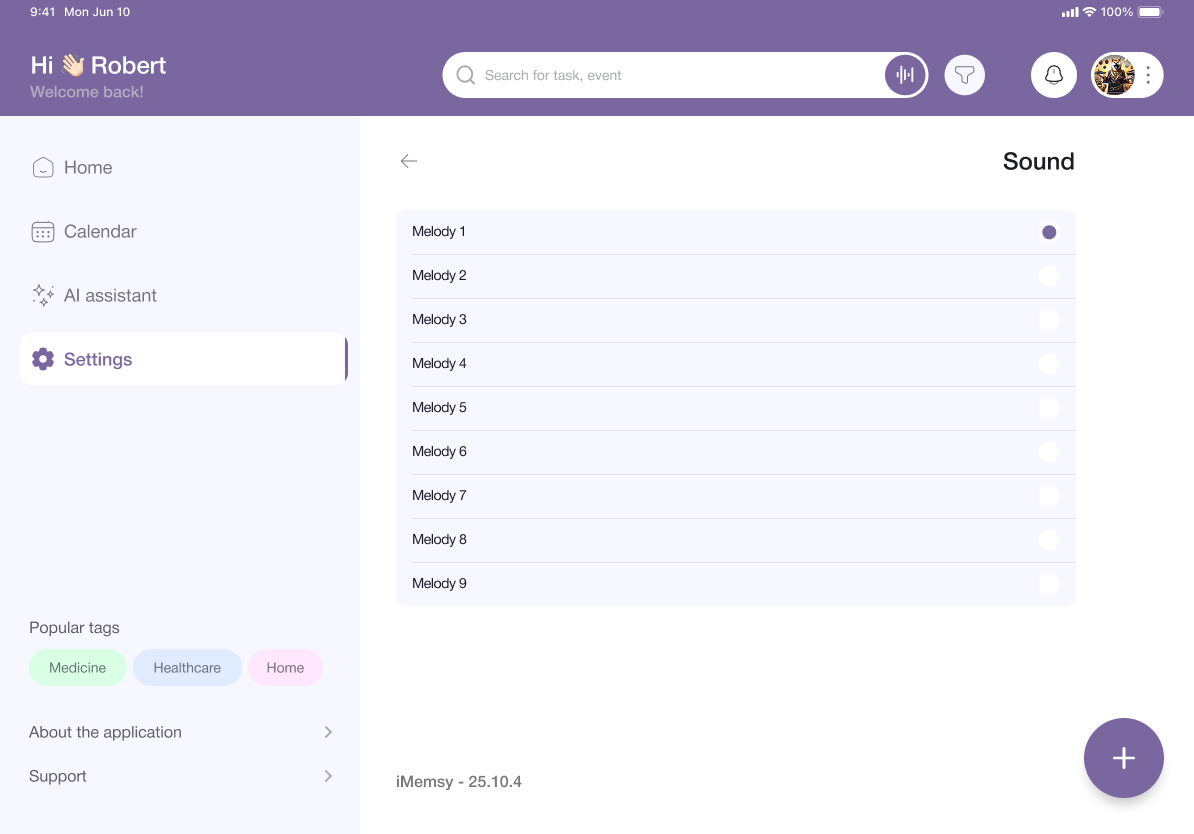
Task: Open the filter funnel icon
Action: tap(964, 75)
